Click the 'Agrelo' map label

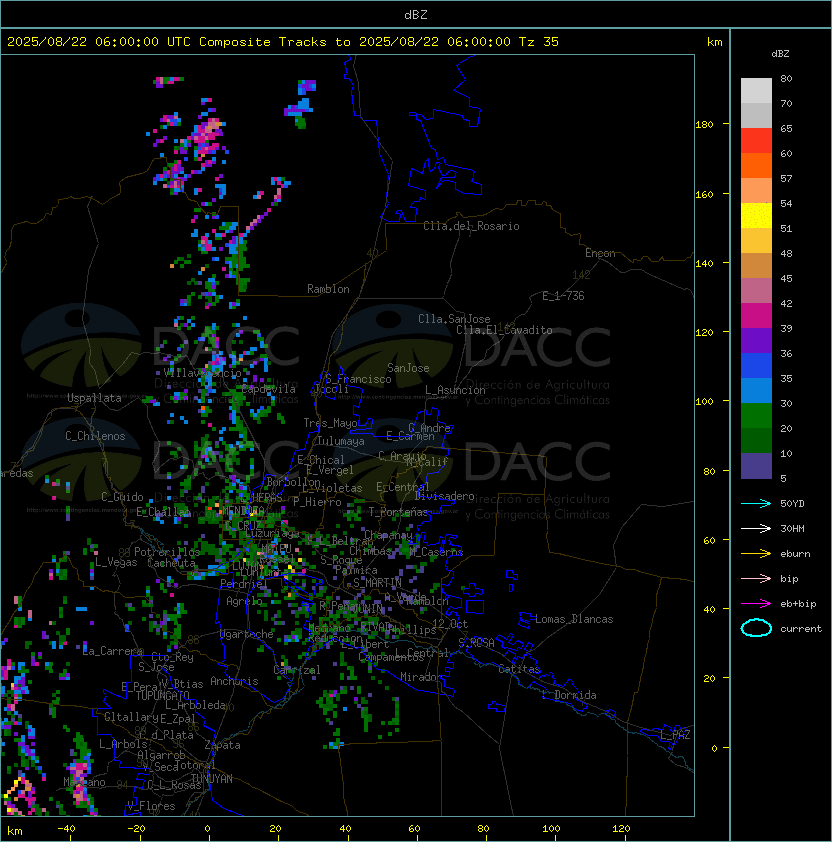click(244, 601)
